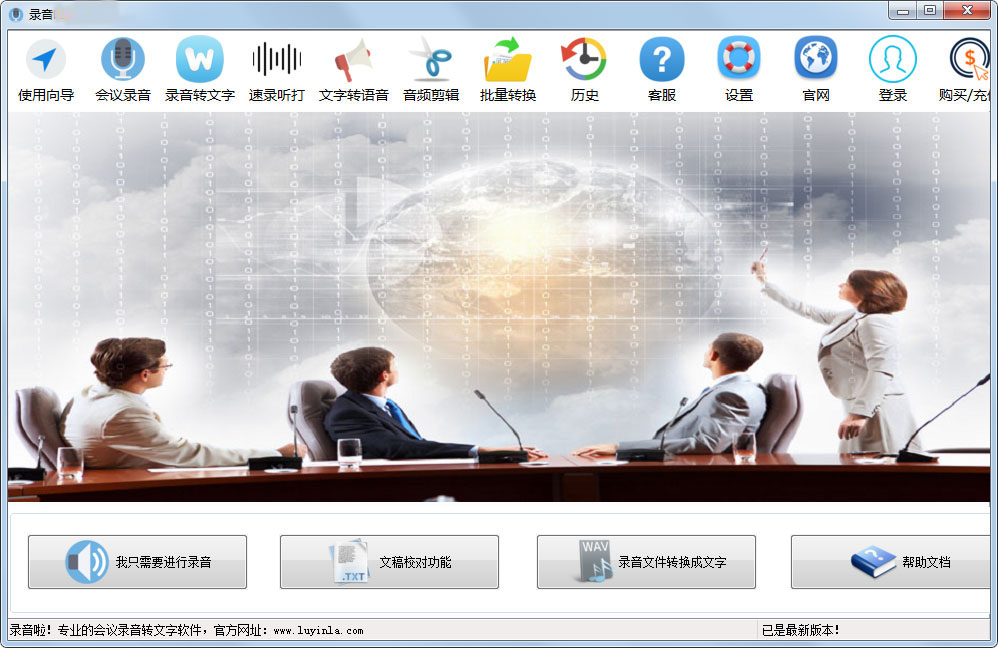998x648 pixels.
Task: Contact 客服 customer service
Action: point(661,67)
